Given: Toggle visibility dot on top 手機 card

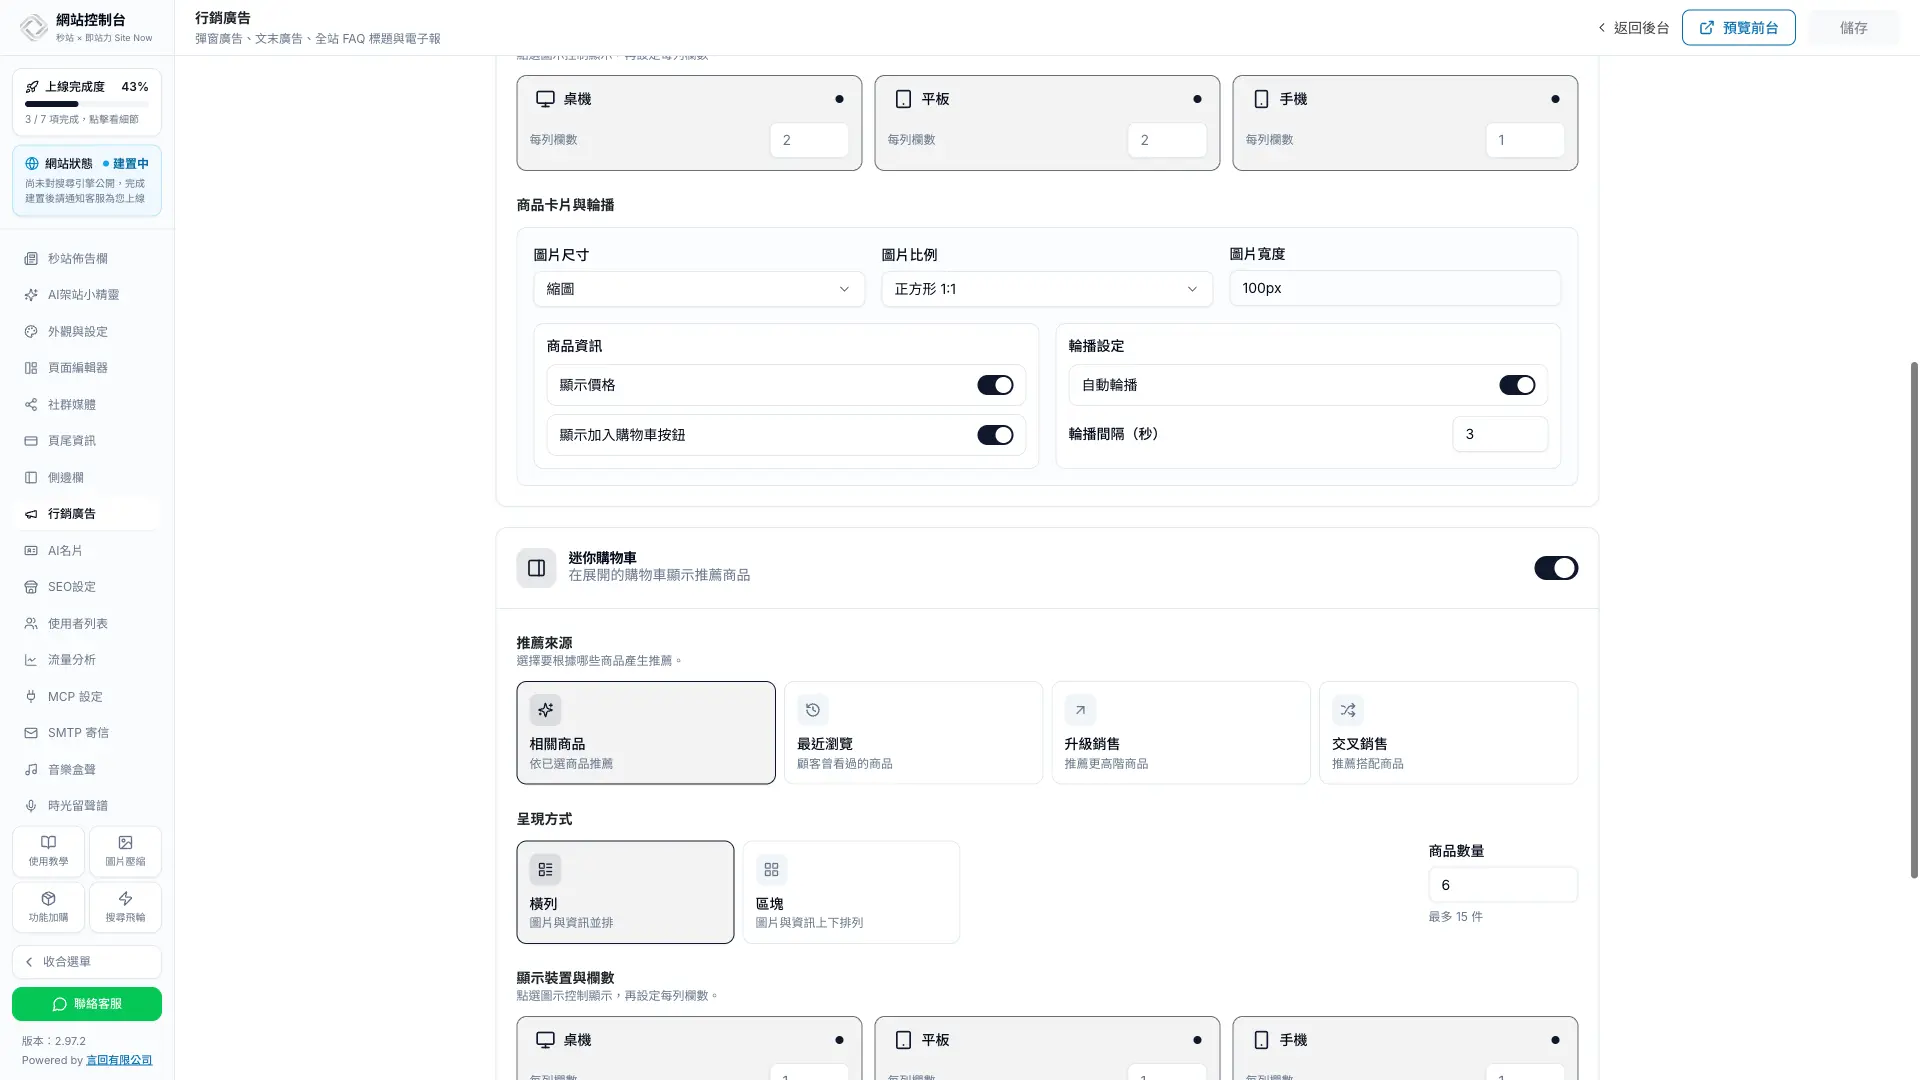Looking at the screenshot, I should pos(1555,99).
